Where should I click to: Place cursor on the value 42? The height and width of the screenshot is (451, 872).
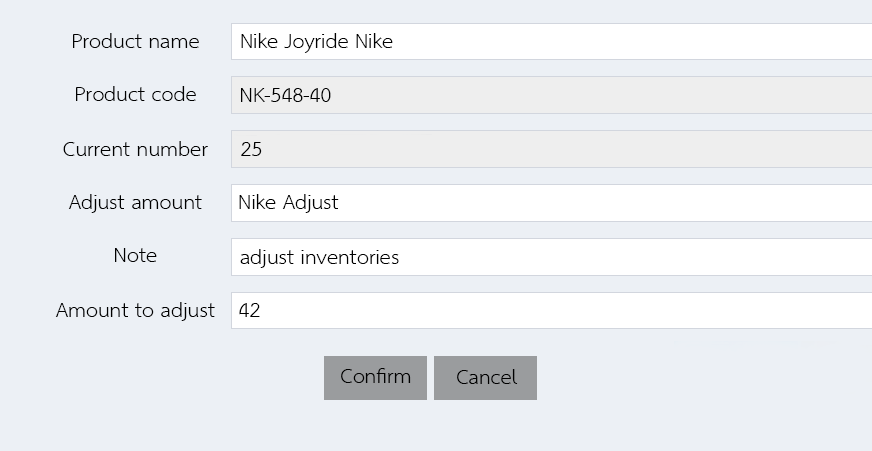(250, 311)
